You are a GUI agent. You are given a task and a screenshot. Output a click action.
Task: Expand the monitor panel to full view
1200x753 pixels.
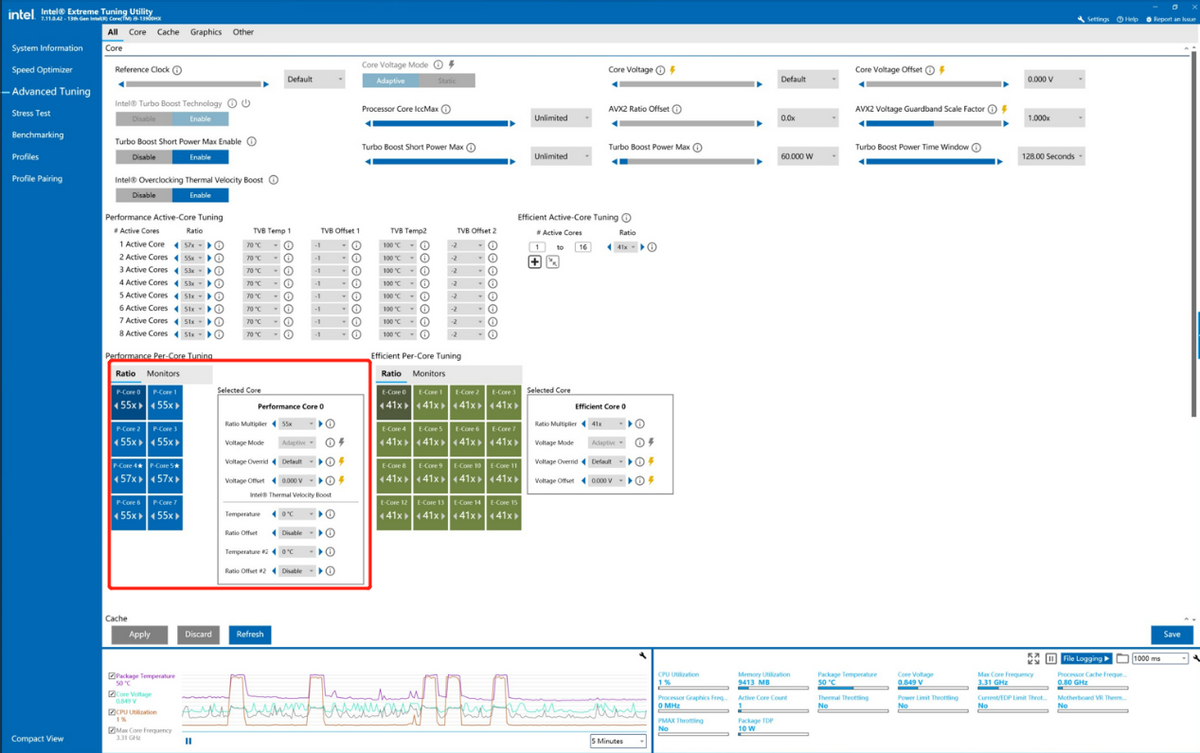point(1034,659)
